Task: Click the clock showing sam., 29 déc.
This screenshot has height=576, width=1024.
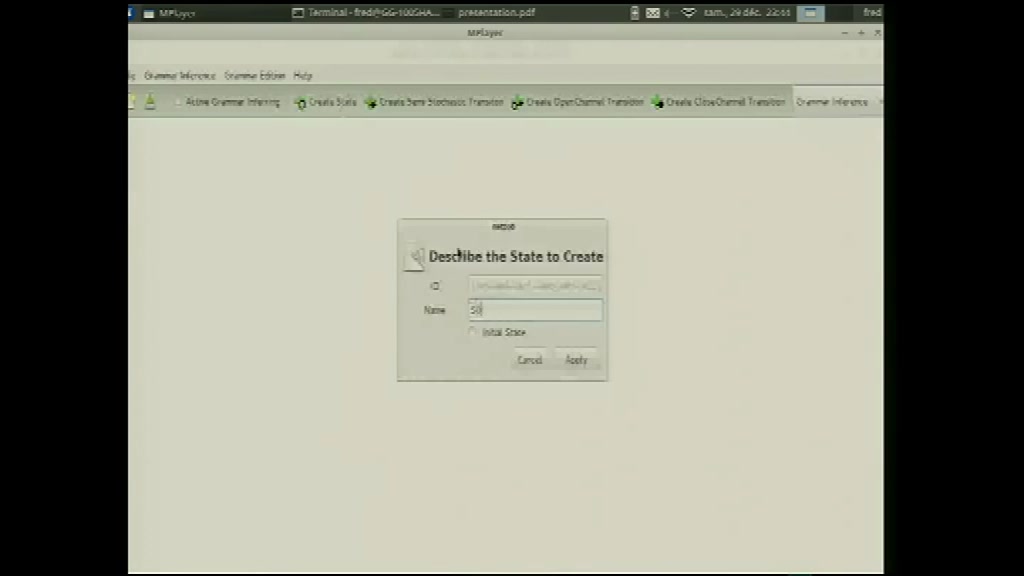Action: (x=747, y=12)
